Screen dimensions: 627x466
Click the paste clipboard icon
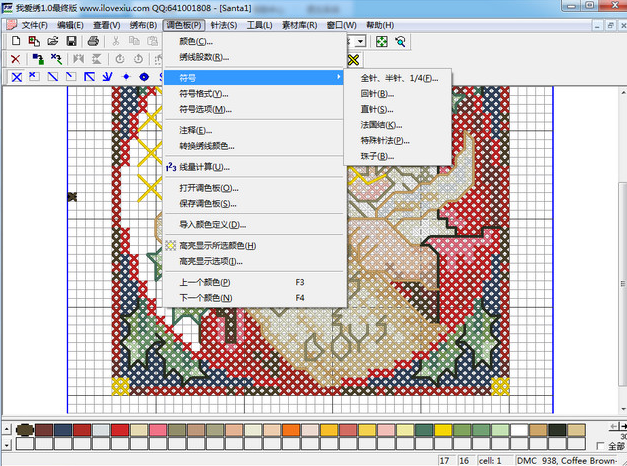(152, 41)
